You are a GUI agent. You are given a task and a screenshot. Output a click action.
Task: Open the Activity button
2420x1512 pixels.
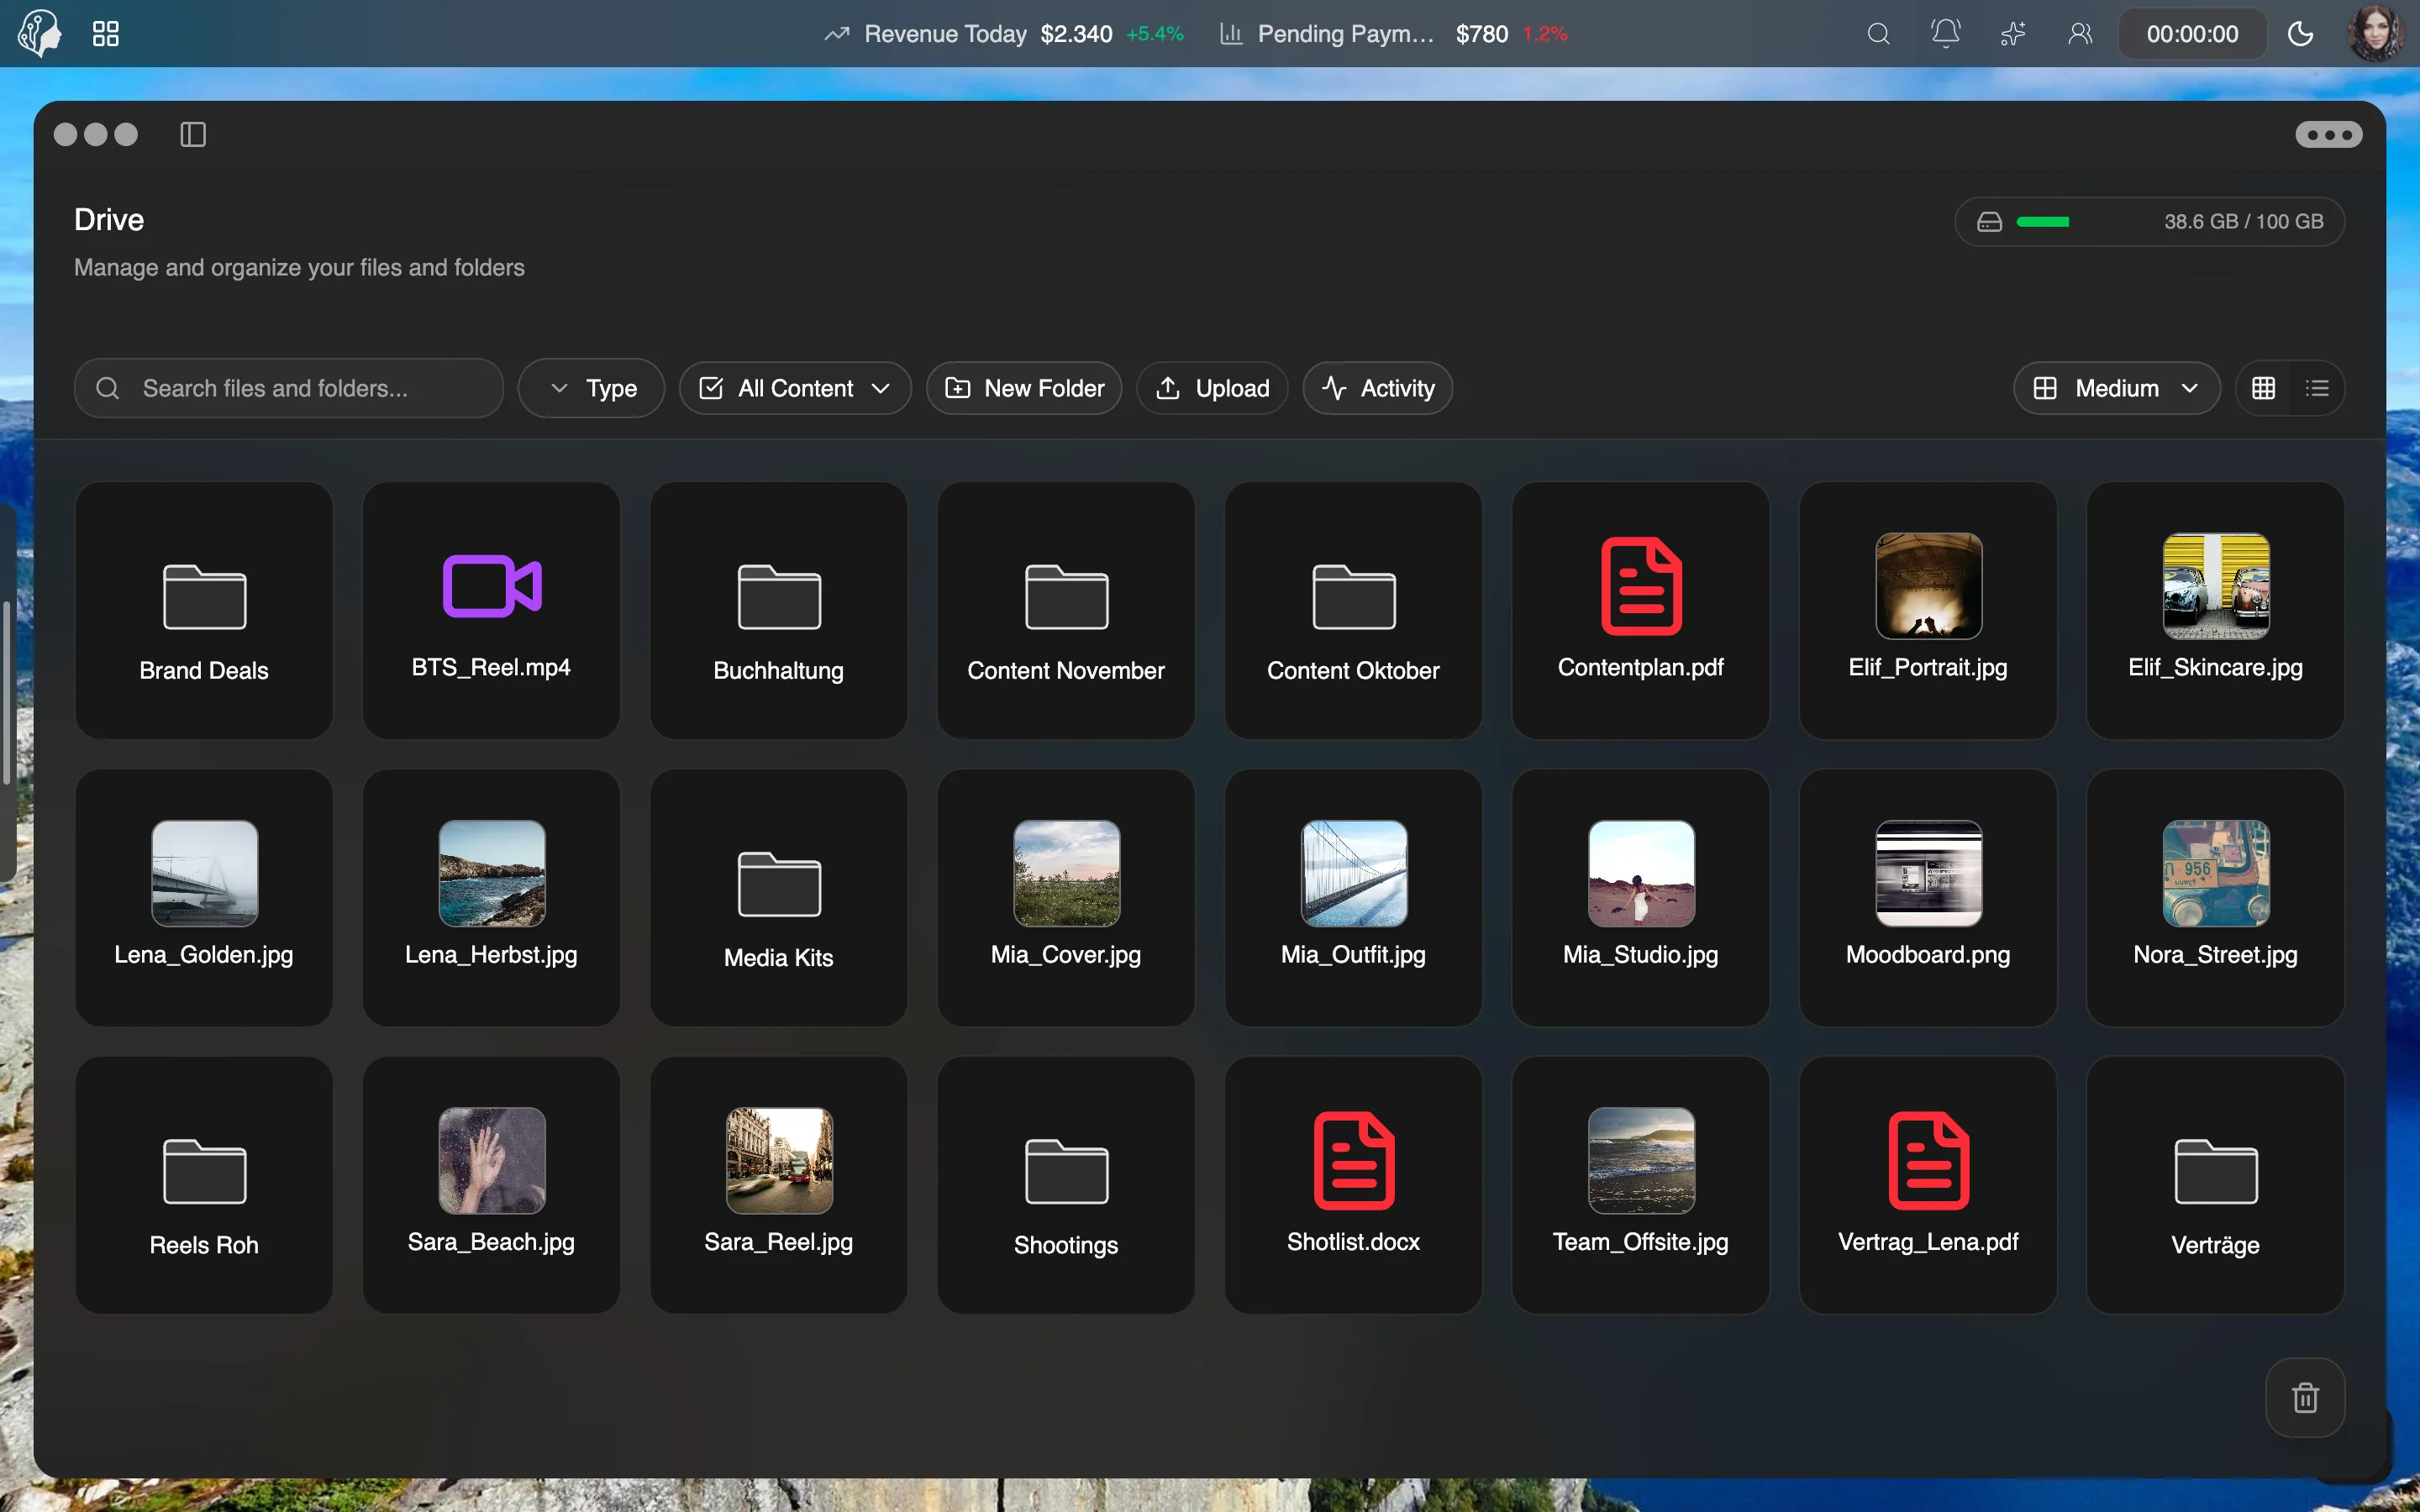click(x=1378, y=388)
